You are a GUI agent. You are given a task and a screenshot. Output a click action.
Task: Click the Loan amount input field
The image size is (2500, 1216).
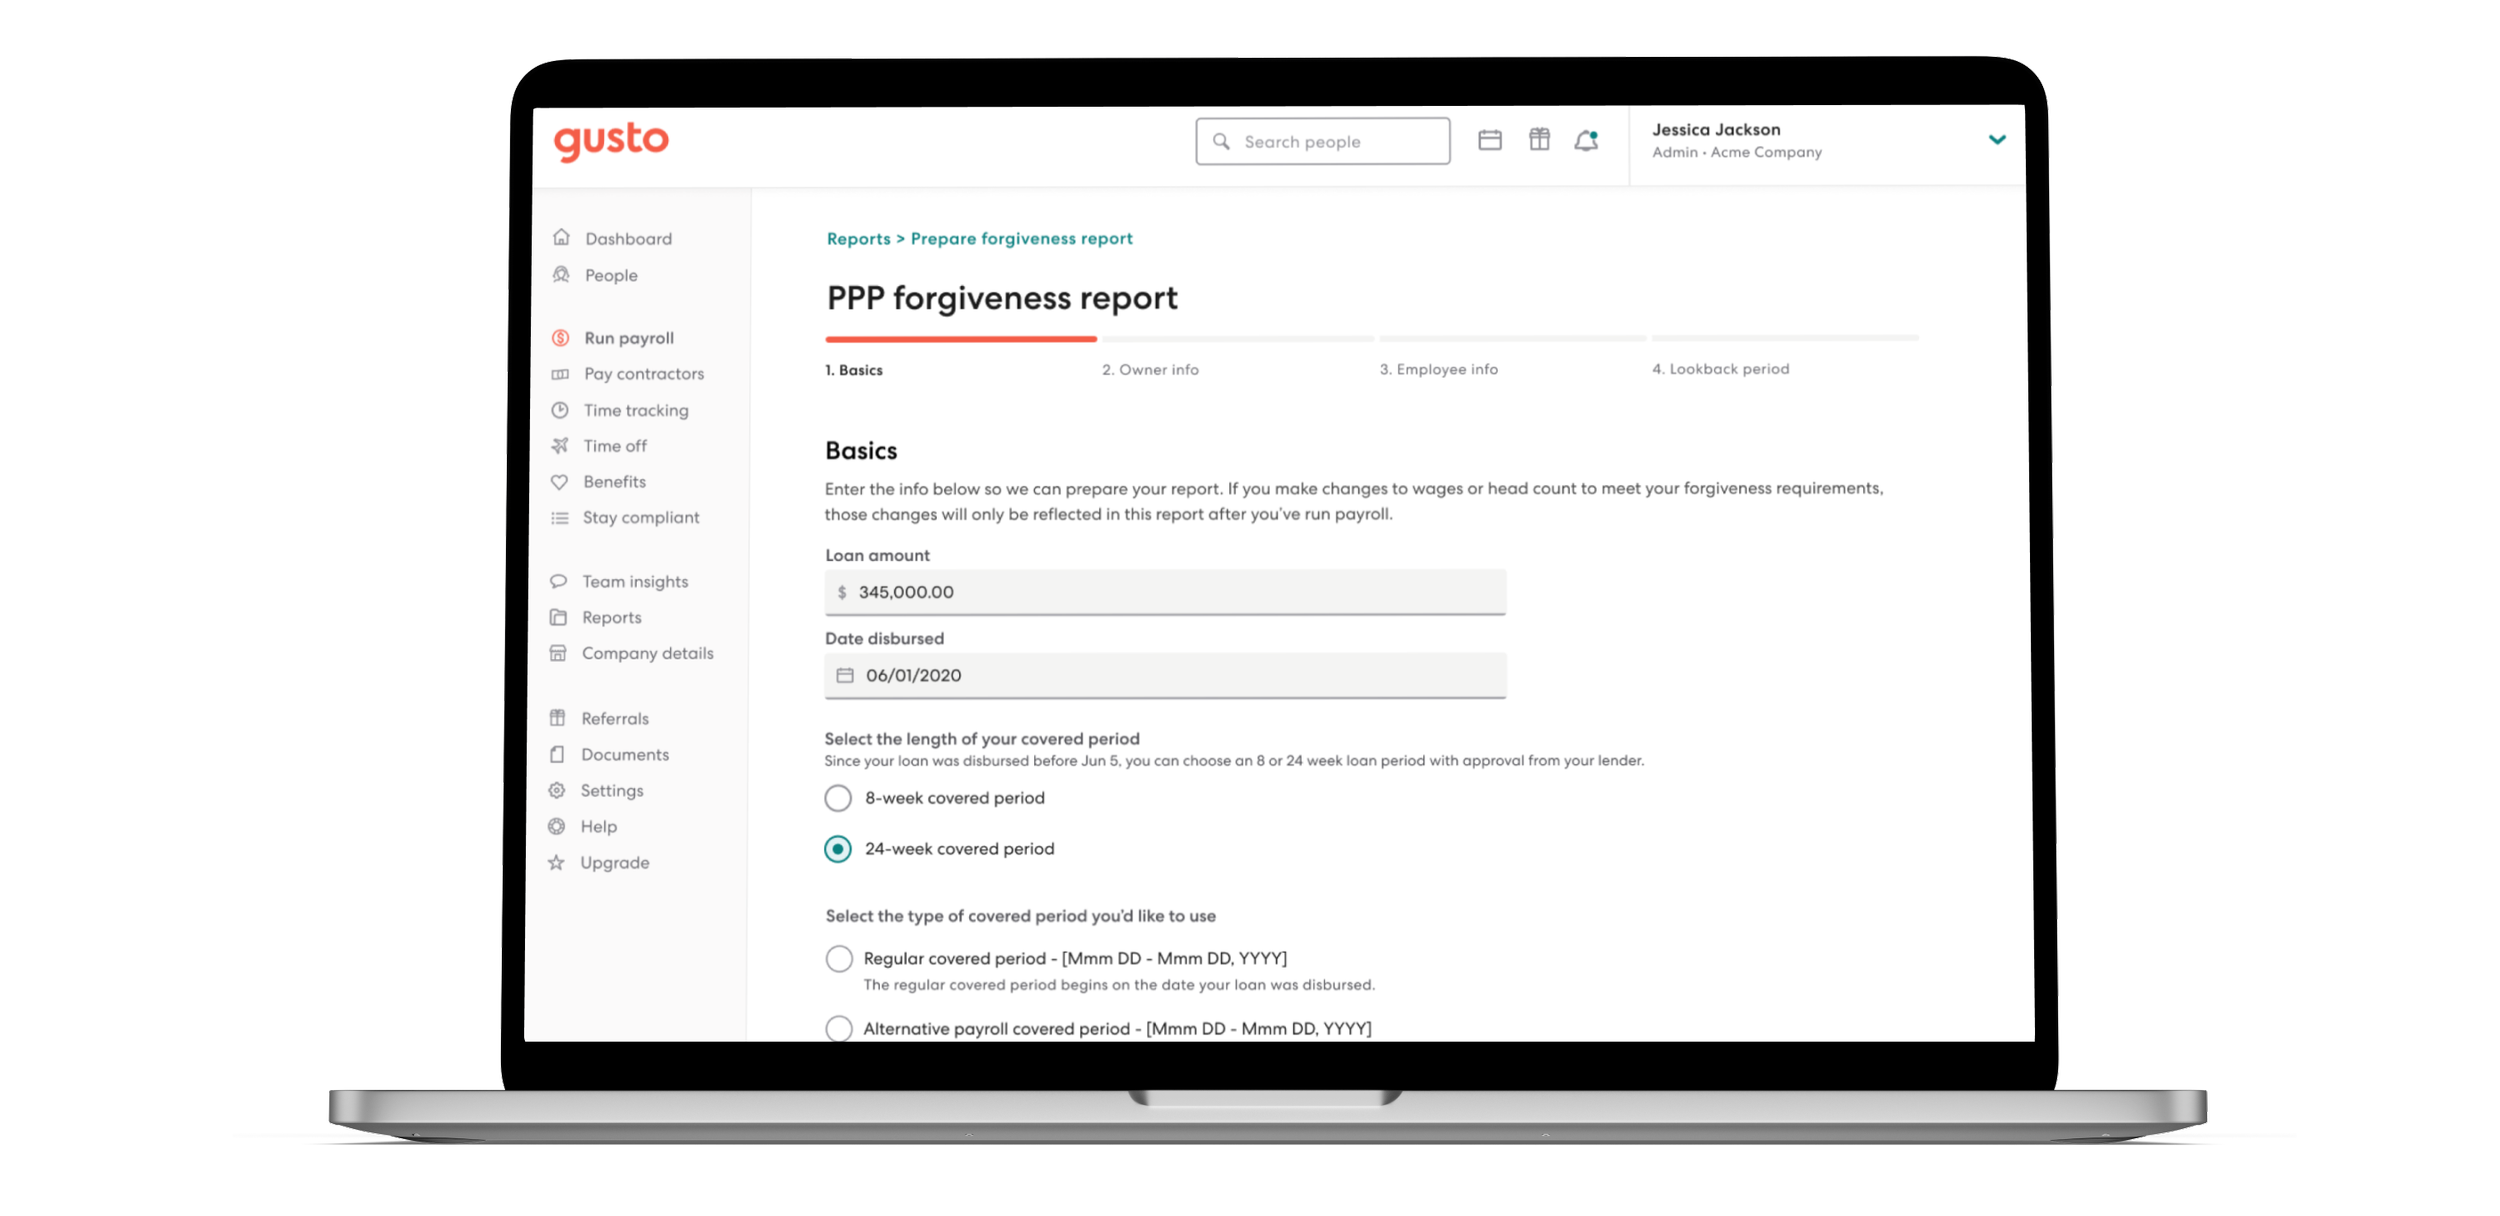pos(1165,592)
